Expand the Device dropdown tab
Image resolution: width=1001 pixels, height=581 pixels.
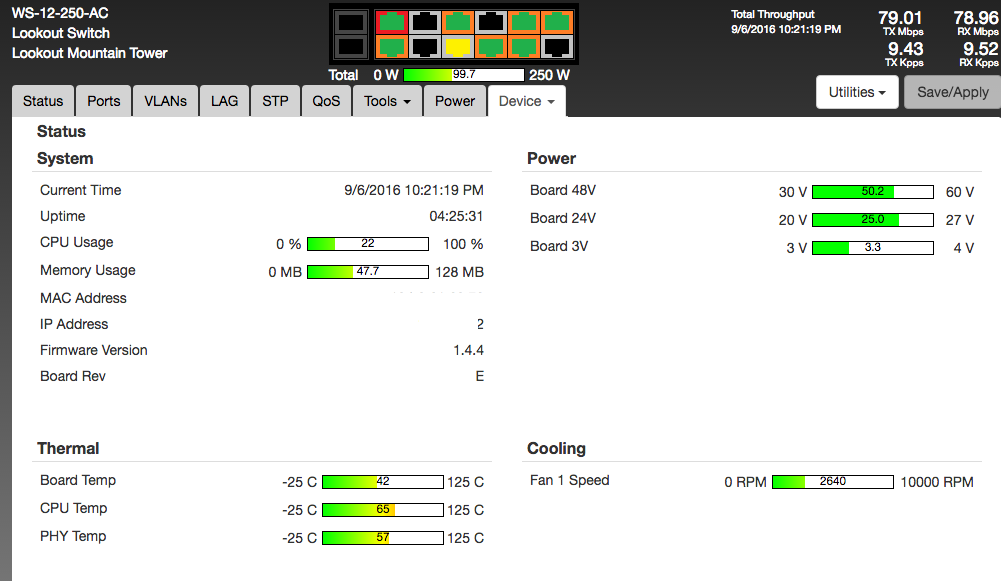click(x=526, y=101)
